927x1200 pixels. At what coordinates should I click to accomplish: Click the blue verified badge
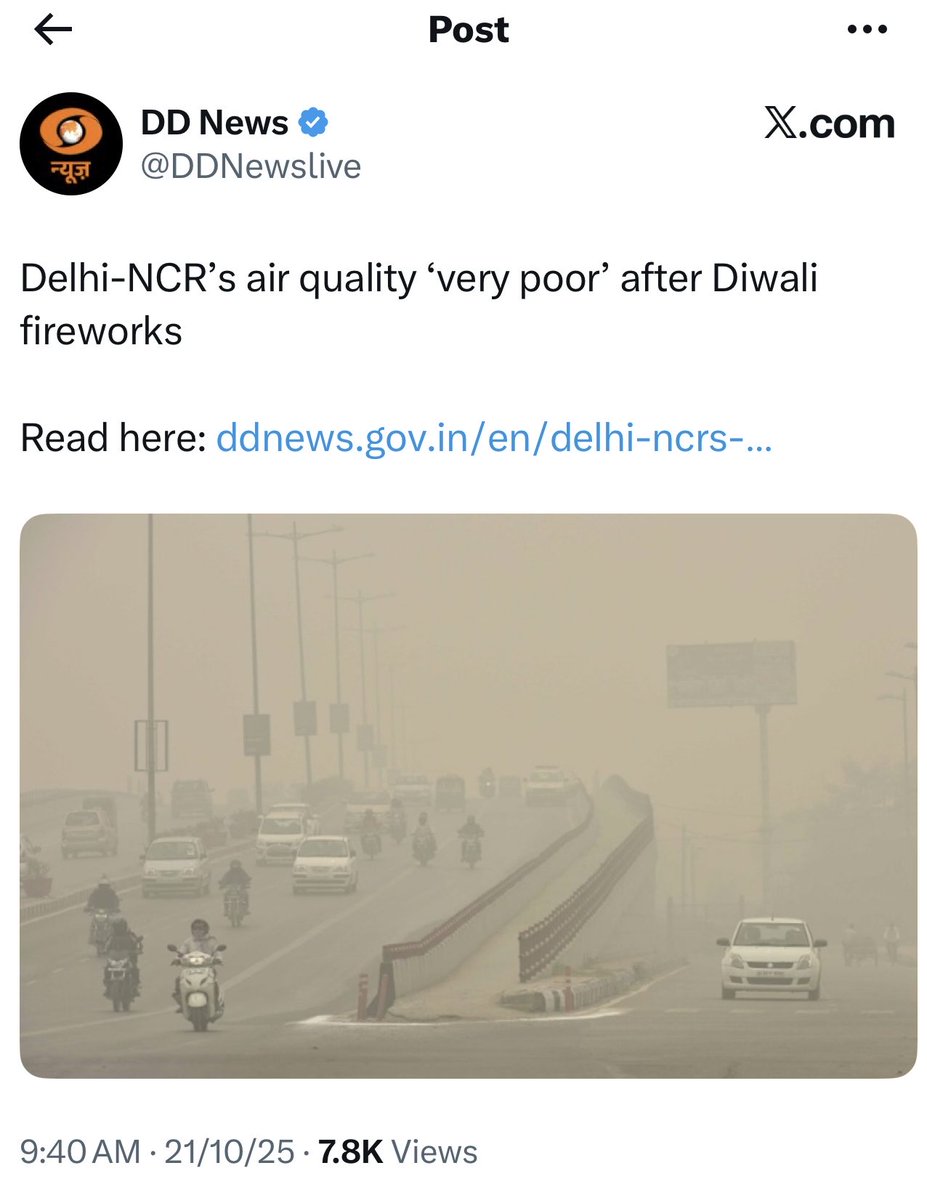coord(314,124)
